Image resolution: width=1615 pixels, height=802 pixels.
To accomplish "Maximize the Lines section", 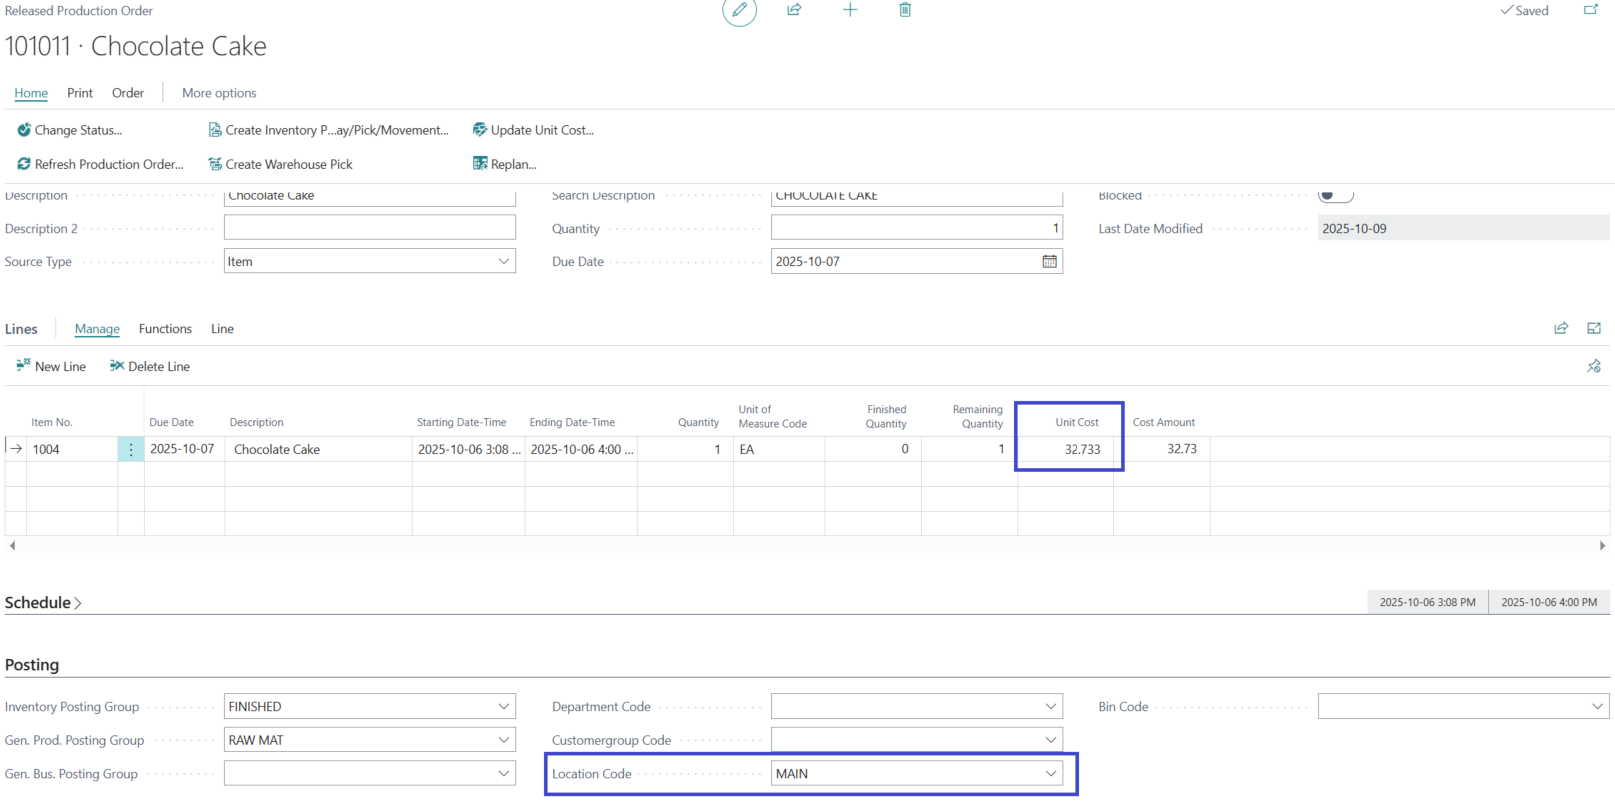I will coord(1594,329).
